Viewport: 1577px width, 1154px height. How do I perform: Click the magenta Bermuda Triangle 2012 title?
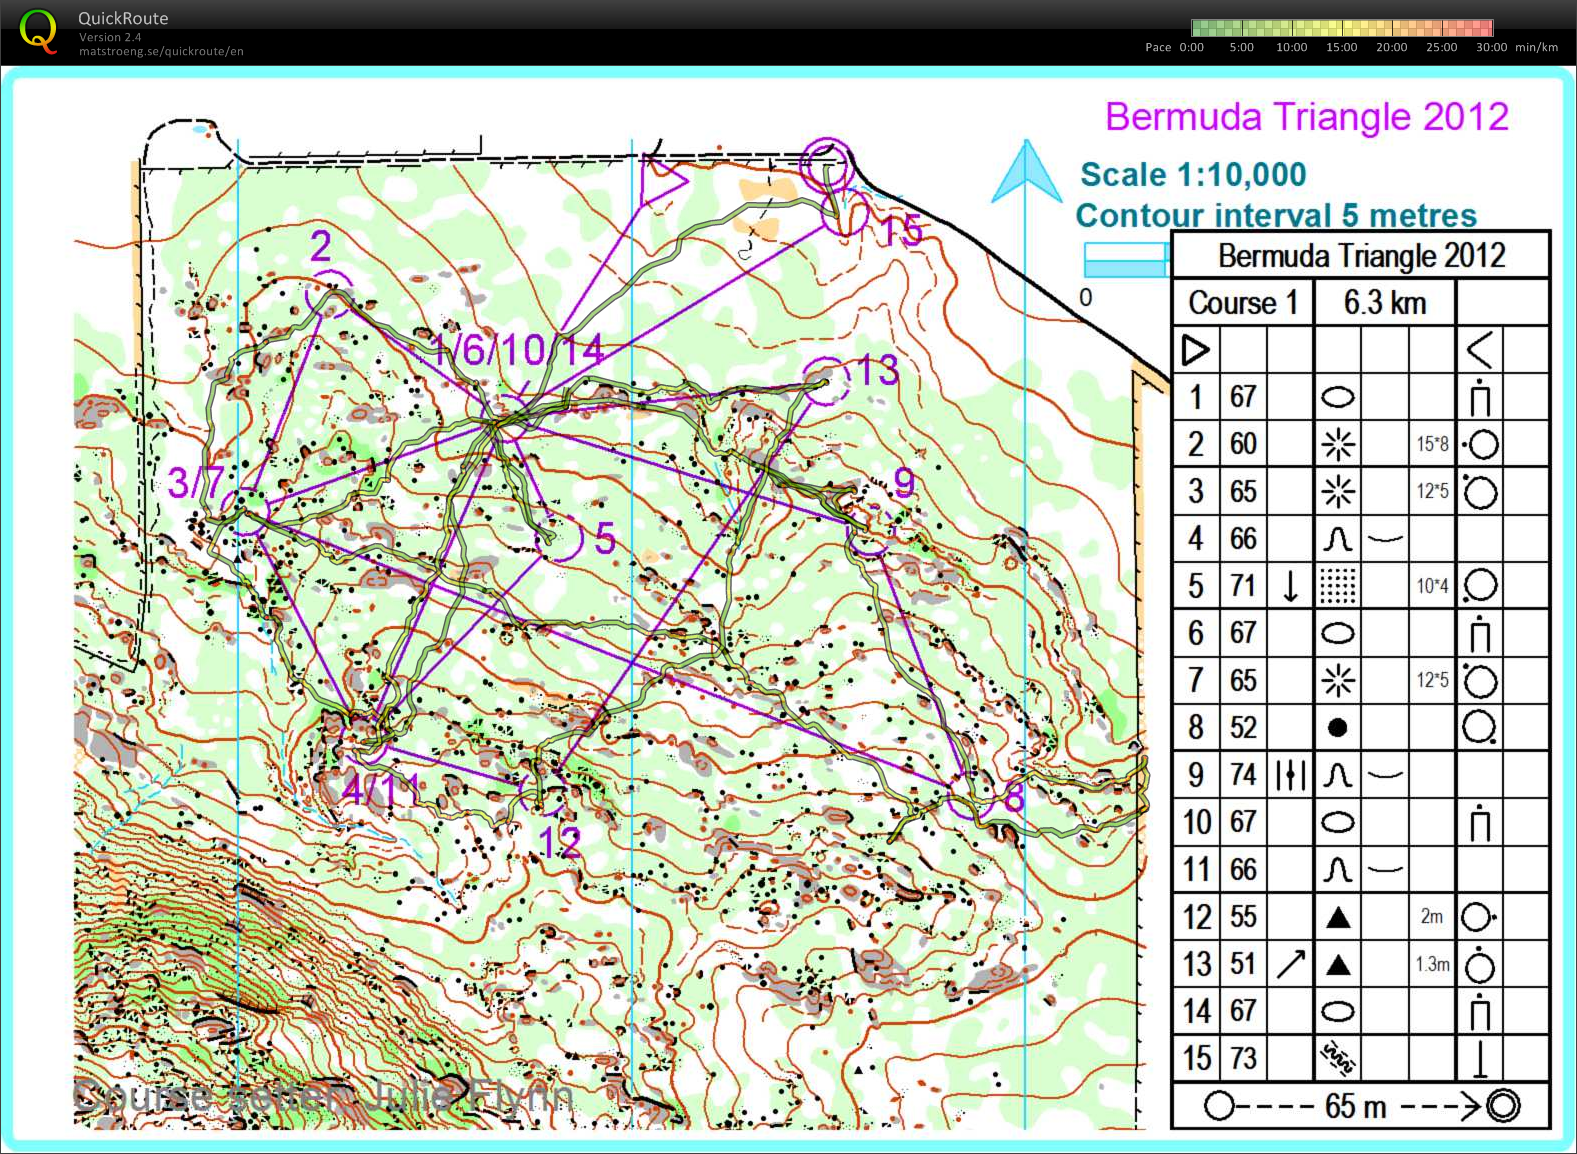pos(1306,117)
